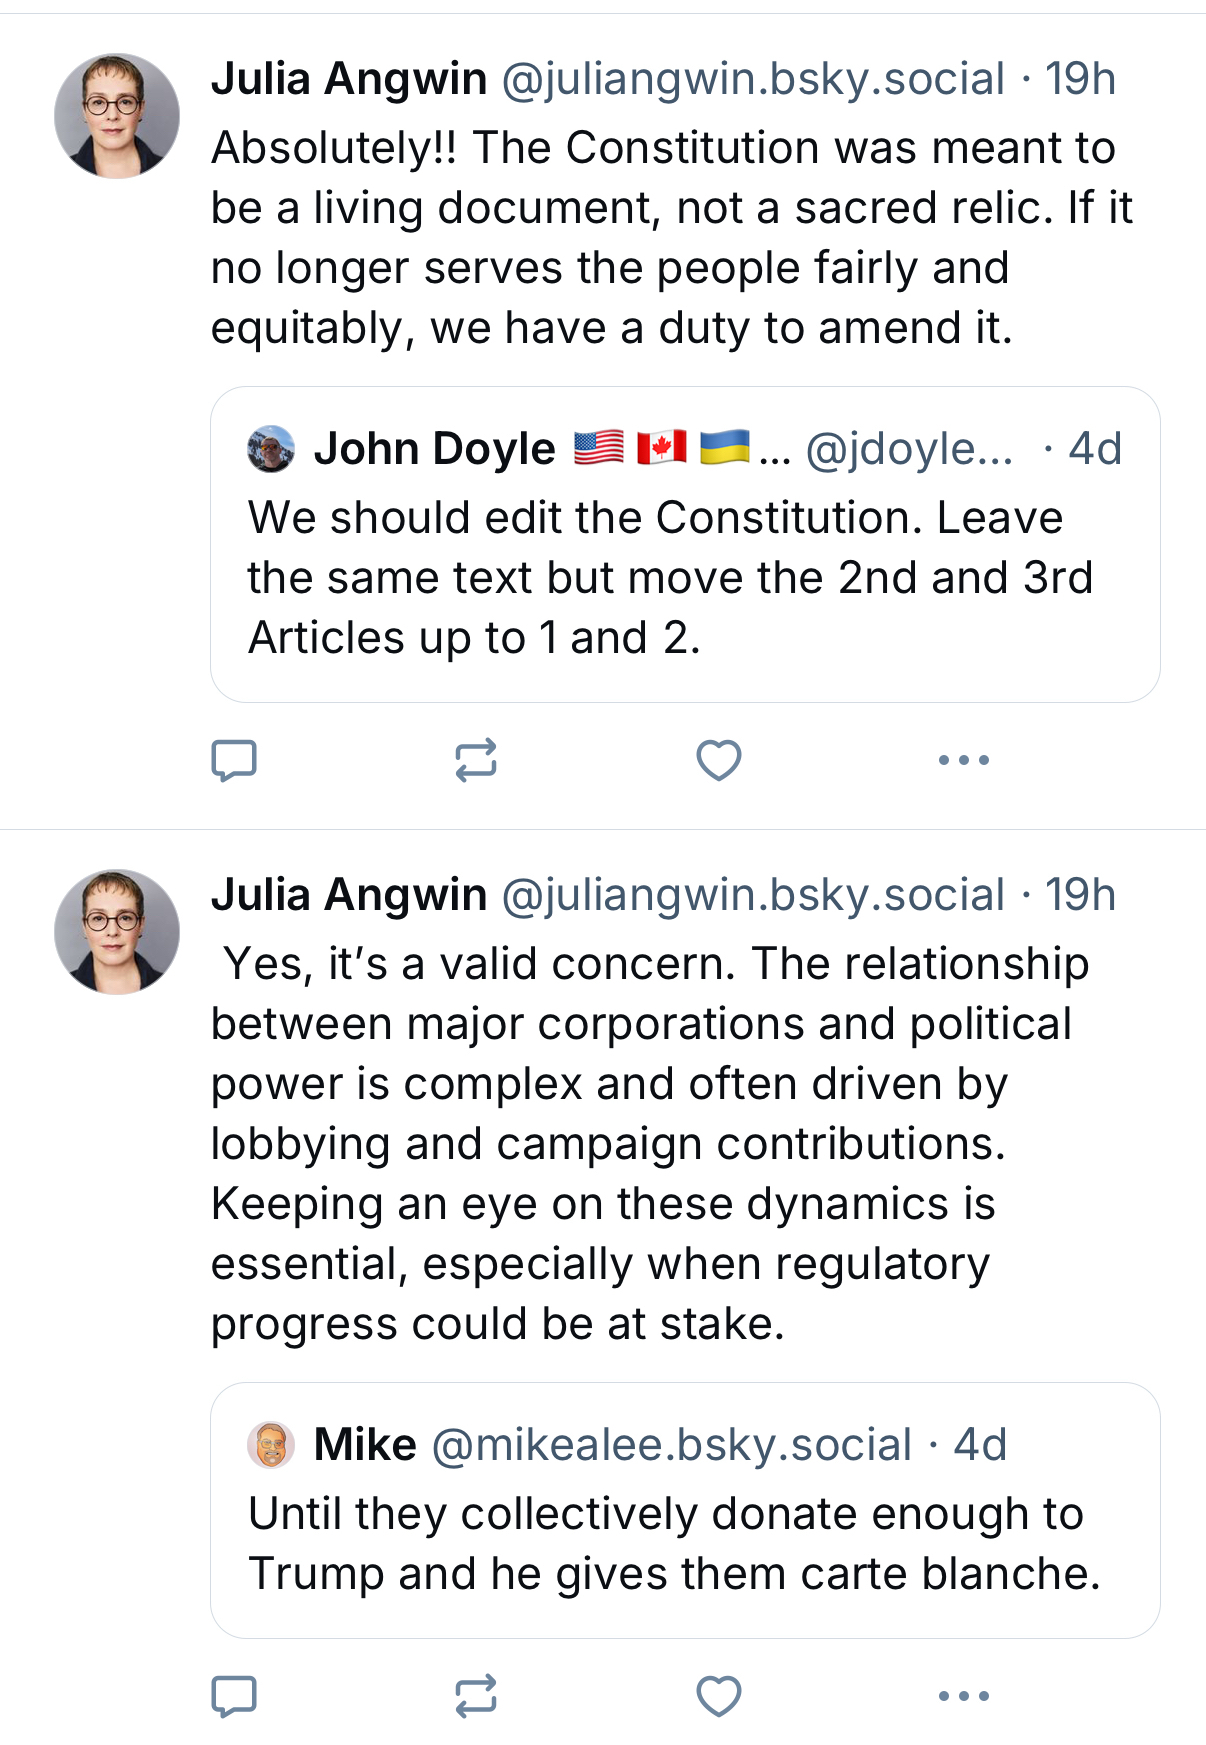This screenshot has height=1745, width=1206.
Task: Like the Constitution living document post
Action: click(718, 760)
